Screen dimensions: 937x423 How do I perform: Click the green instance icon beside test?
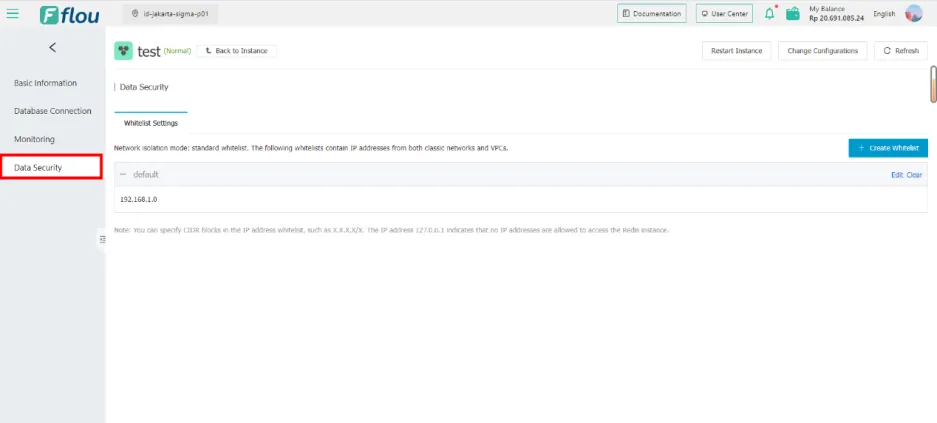123,51
